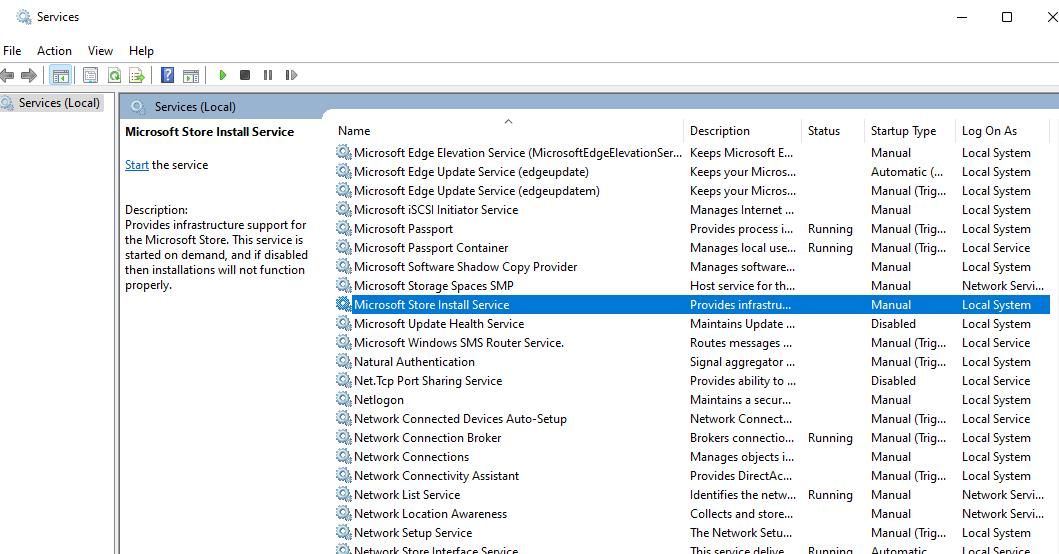The height and width of the screenshot is (554, 1059).
Task: Select Microsoft iSCSI Initiator Service name
Action: tap(436, 209)
